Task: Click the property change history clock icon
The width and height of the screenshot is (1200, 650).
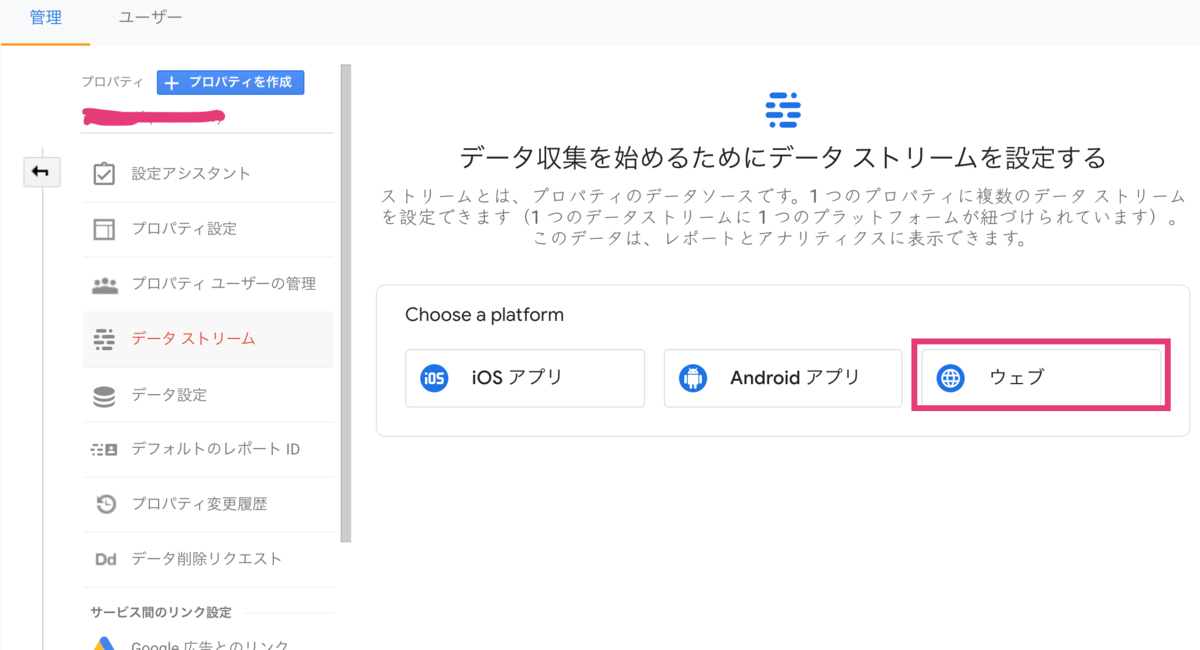Action: point(104,504)
